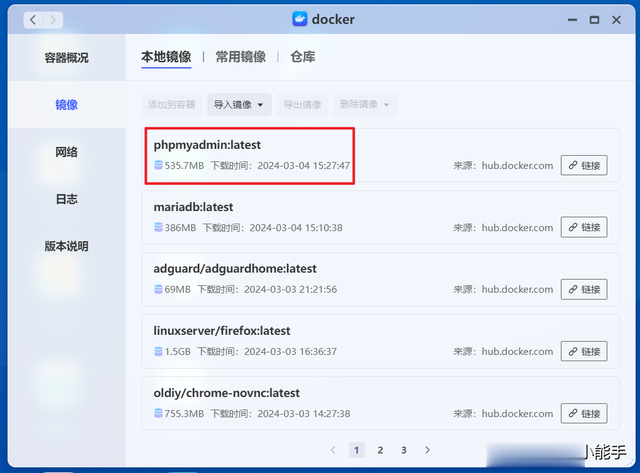
Task: Close the docker window
Action: coord(616,20)
